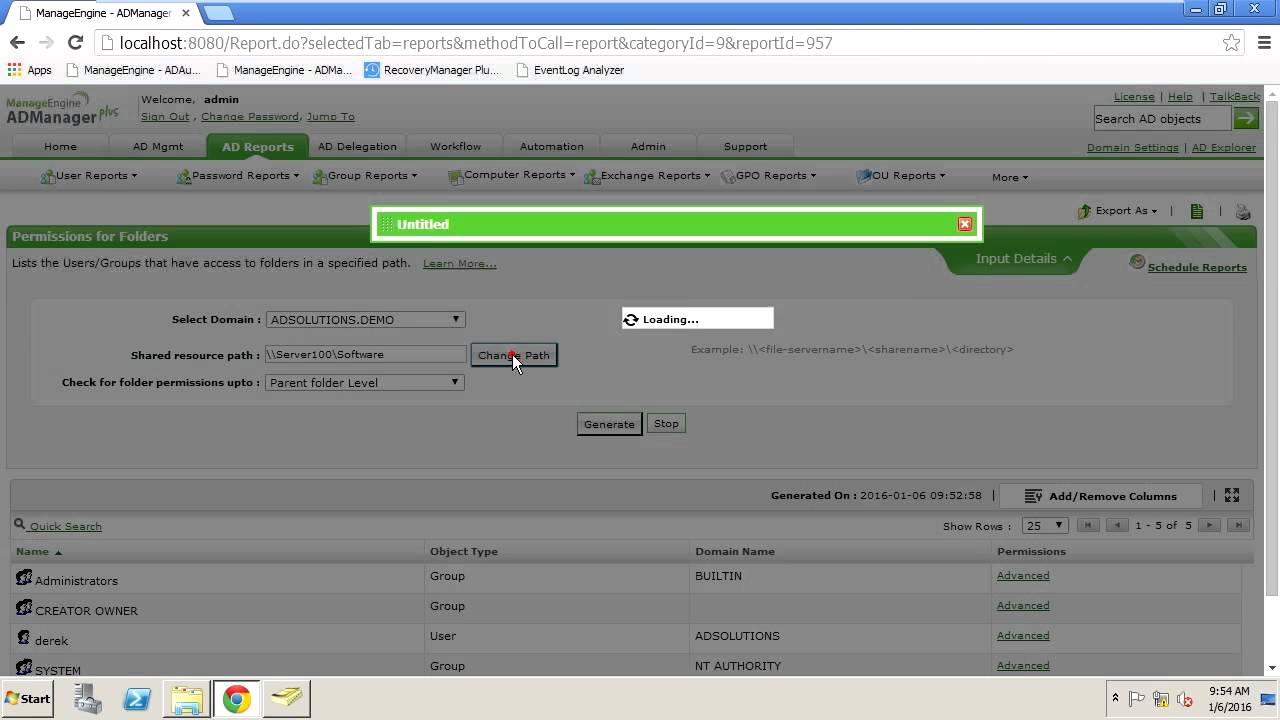Switch to Workflow tab
Screen dimensions: 1280x720
(455, 146)
